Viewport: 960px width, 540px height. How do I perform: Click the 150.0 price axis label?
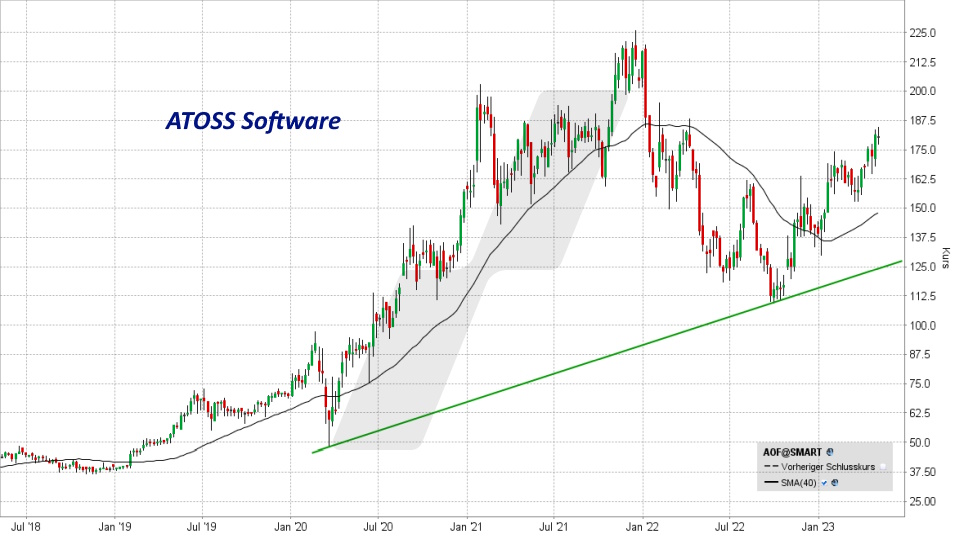[923, 208]
